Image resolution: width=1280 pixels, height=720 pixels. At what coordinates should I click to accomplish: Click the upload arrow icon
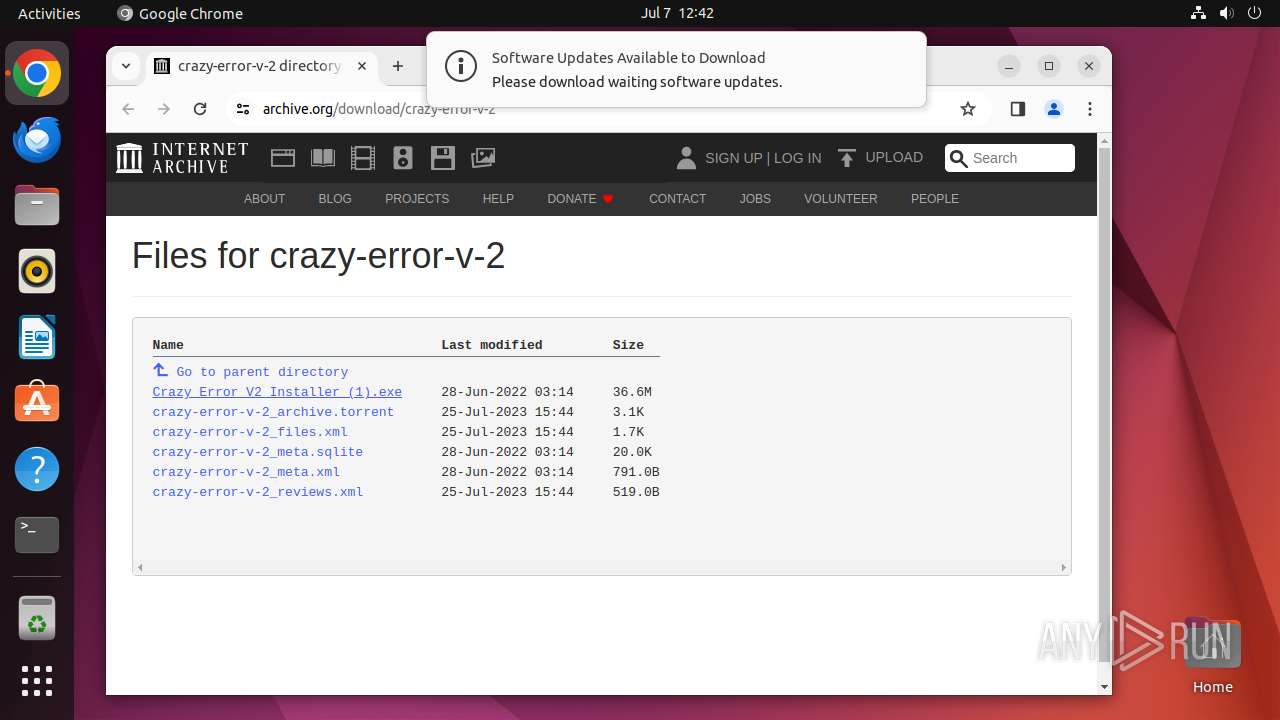pyautogui.click(x=847, y=158)
